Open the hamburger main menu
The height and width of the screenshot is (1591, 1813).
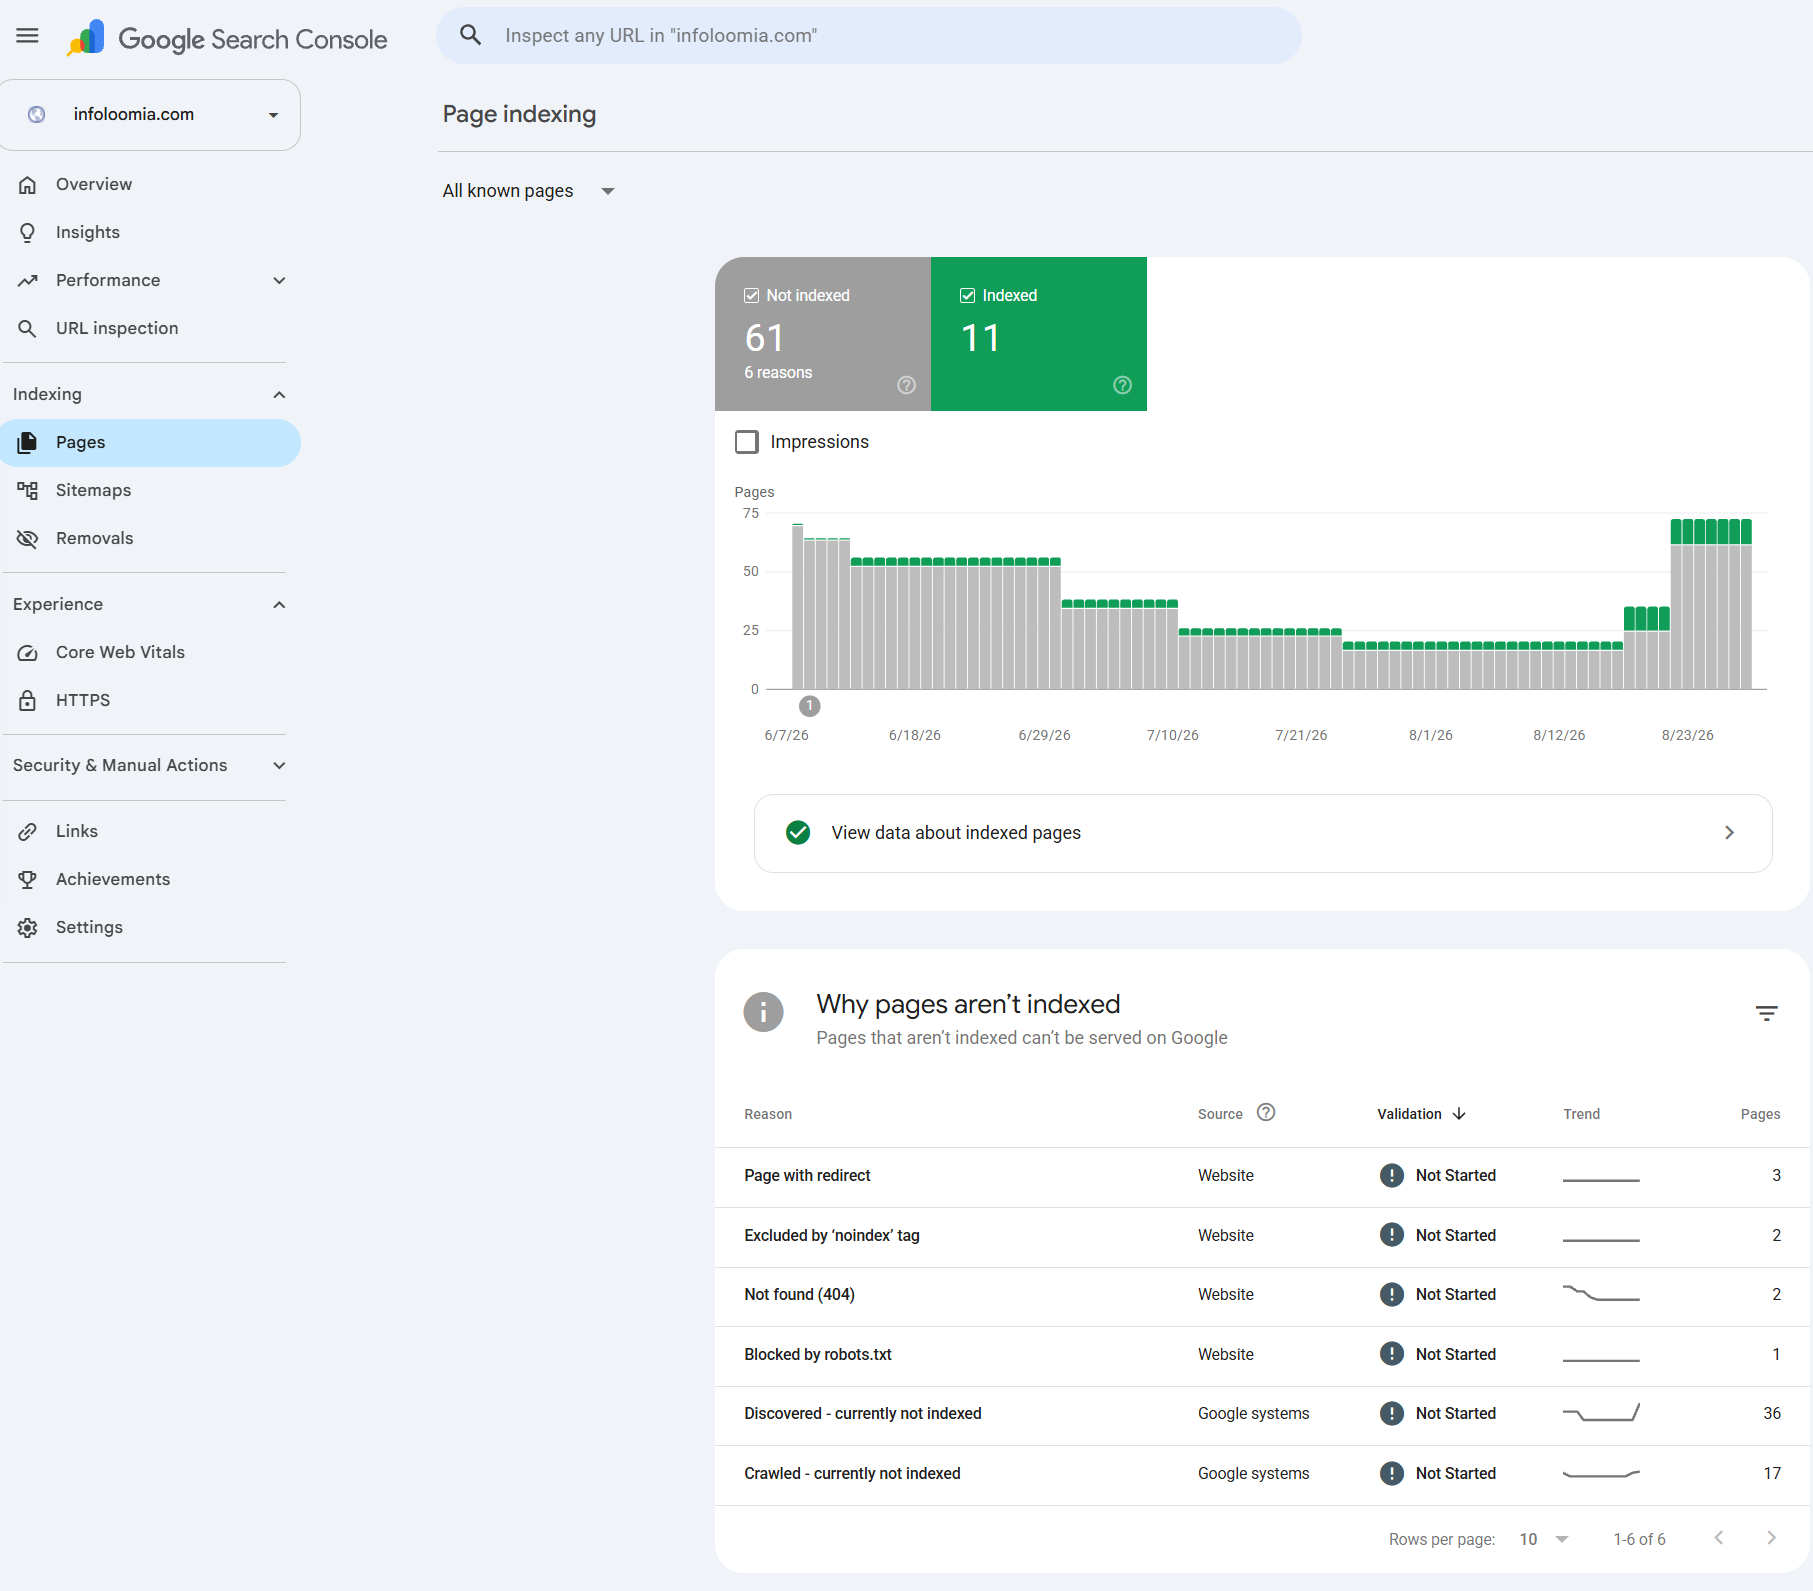[x=27, y=36]
